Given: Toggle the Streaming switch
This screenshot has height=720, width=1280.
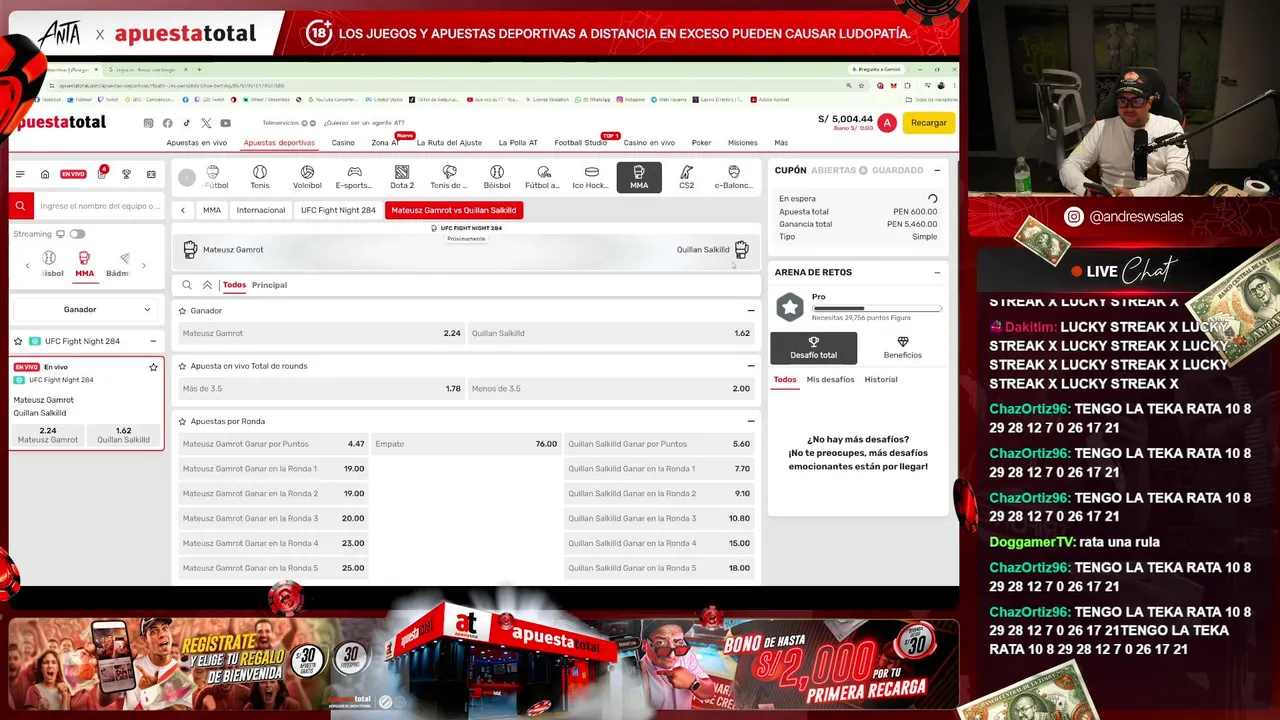Looking at the screenshot, I should (77, 234).
